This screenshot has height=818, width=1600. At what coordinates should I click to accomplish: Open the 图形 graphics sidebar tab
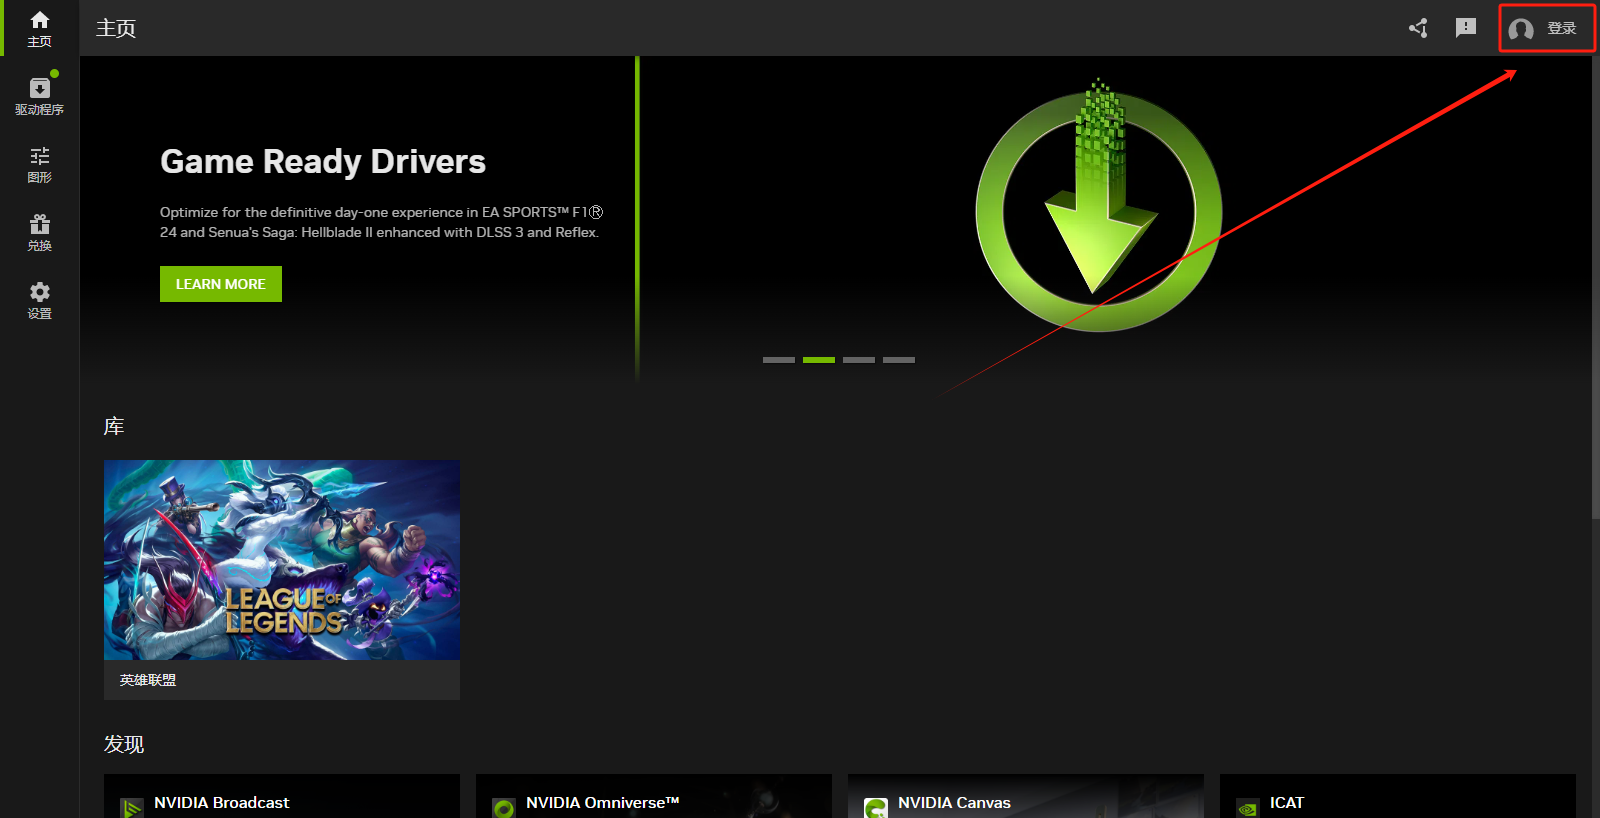pos(39,165)
